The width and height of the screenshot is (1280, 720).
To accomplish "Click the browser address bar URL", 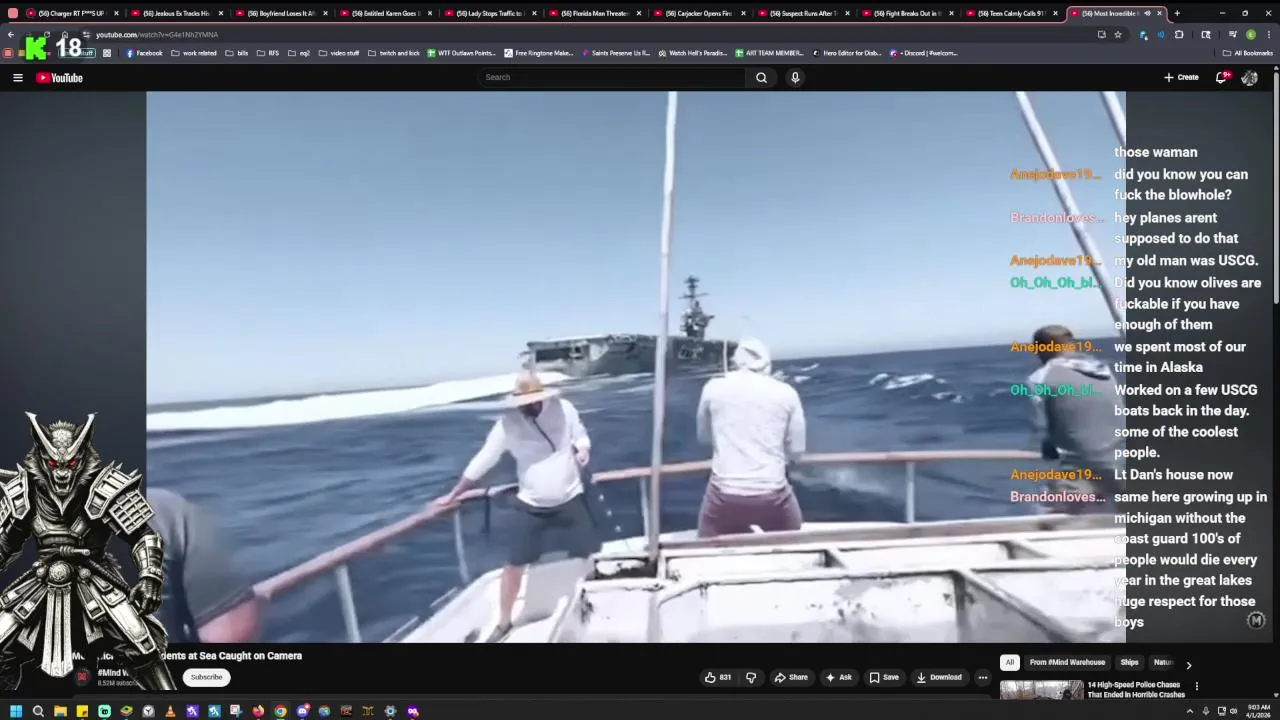I will coord(156,34).
